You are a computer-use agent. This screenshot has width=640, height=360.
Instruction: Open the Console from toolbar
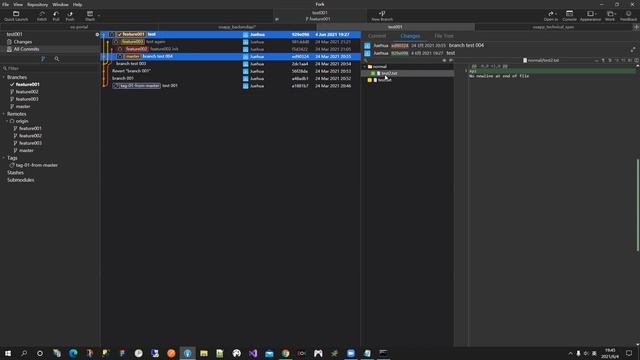point(569,16)
